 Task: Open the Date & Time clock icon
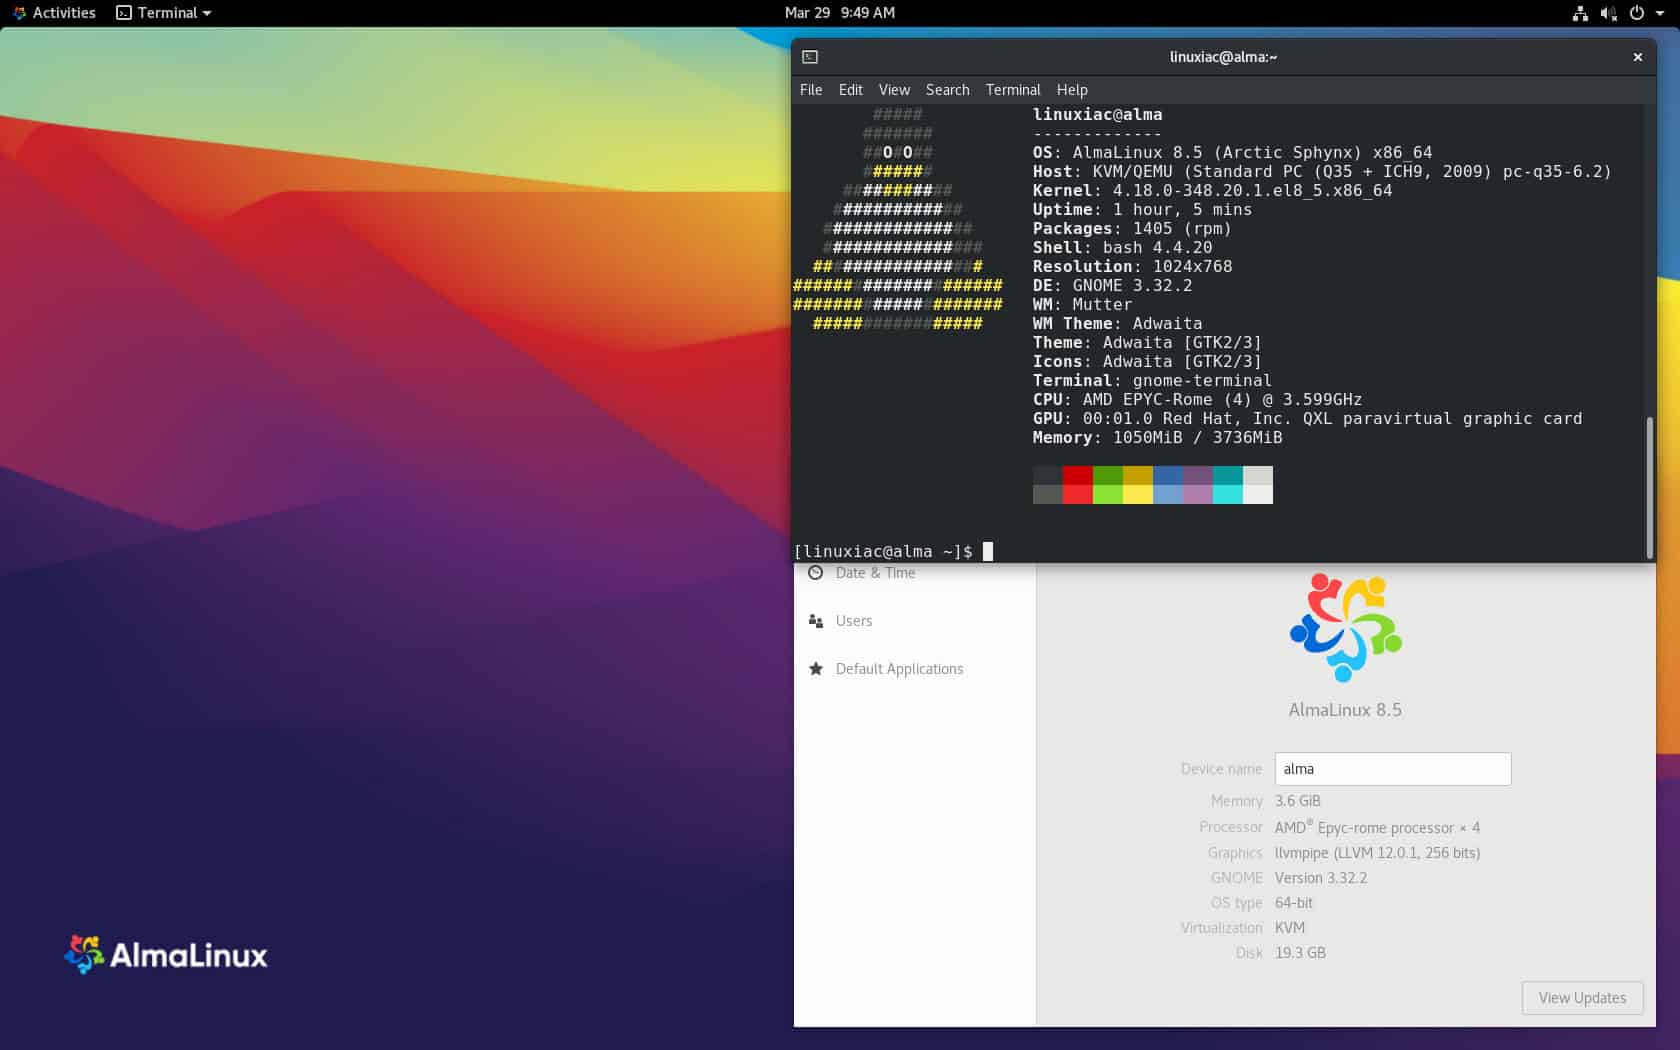point(816,572)
